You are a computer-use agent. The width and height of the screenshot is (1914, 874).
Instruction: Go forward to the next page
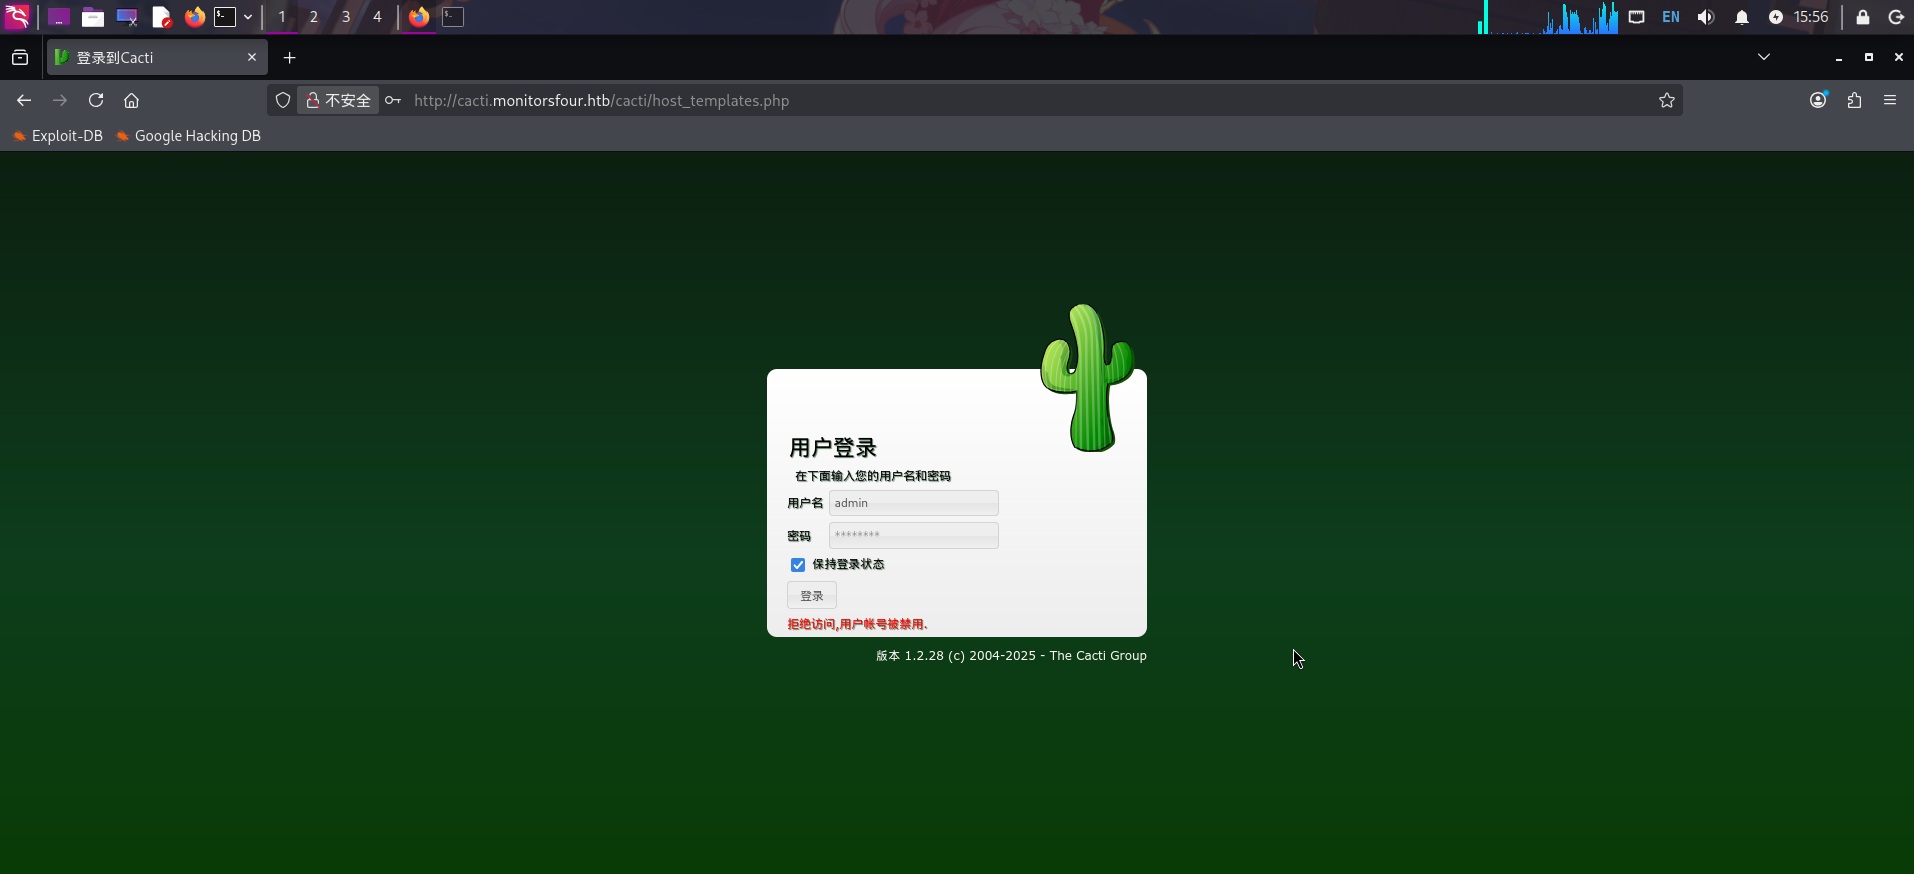pos(60,100)
